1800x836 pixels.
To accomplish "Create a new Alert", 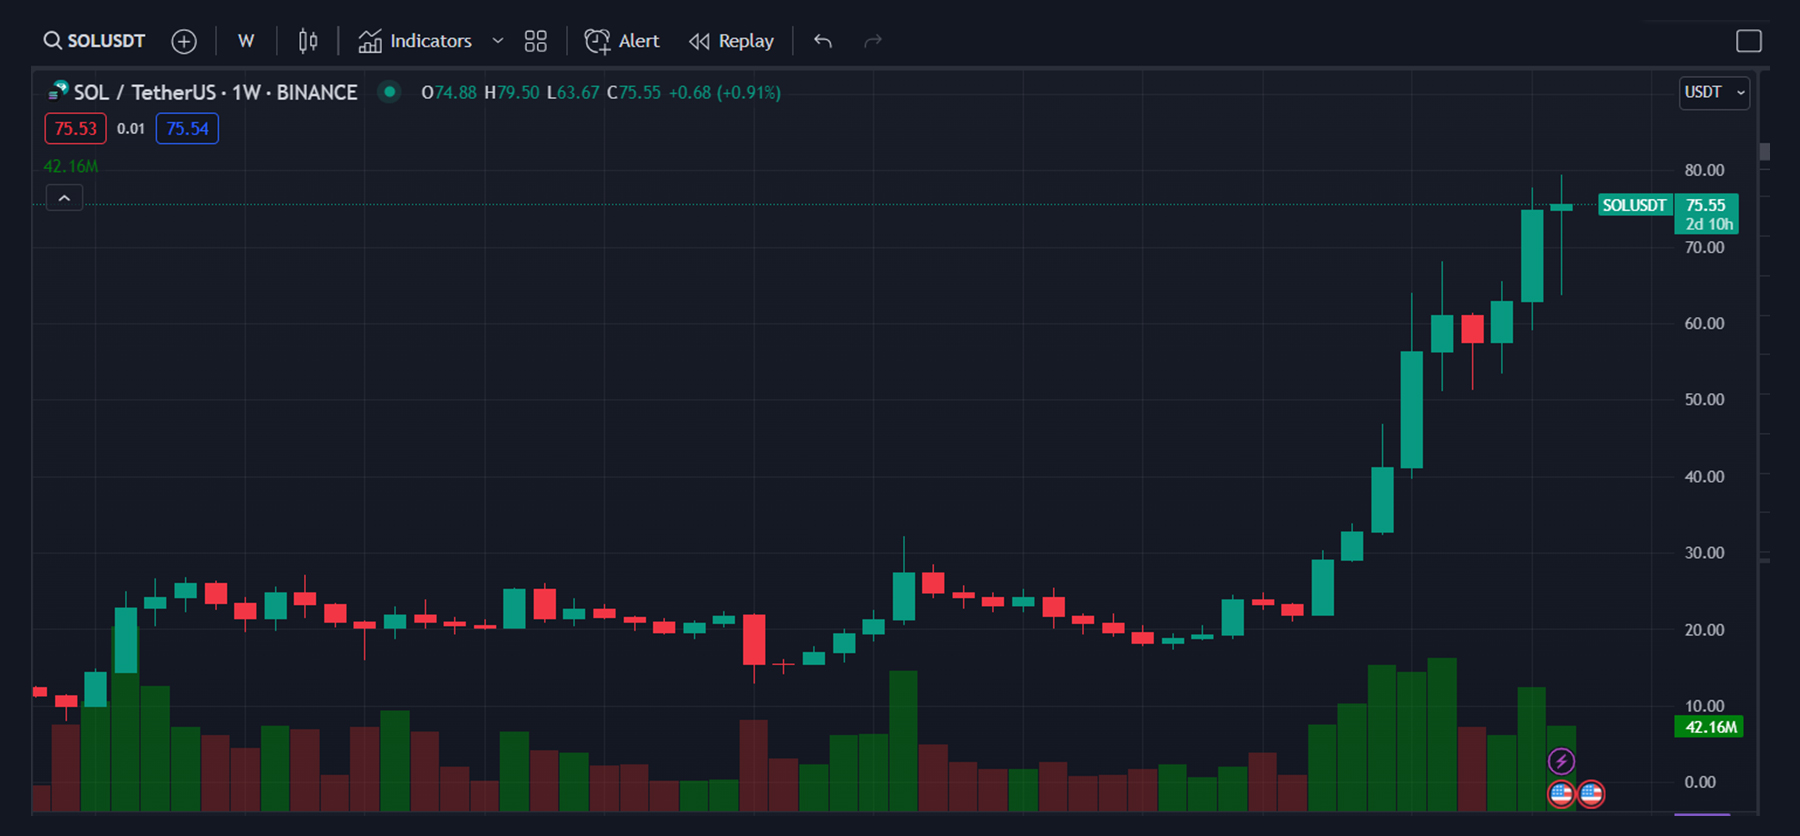I will pos(622,41).
